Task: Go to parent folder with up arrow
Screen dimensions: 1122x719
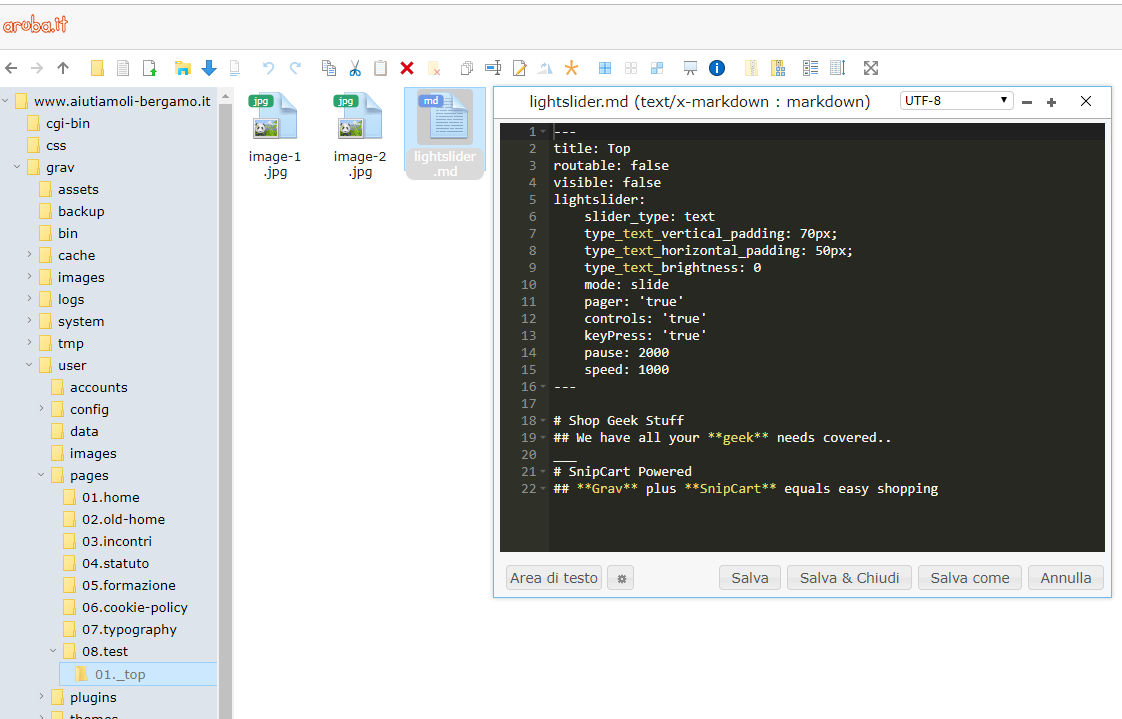Action: pos(63,68)
